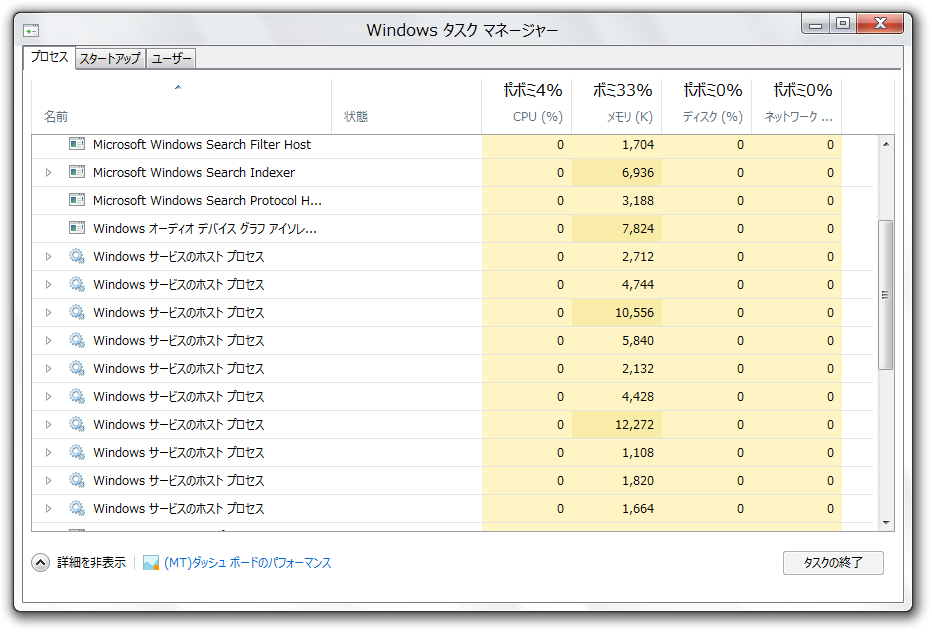Click the Task Manager title bar icon
Image resolution: width=932 pixels, height=632 pixels.
[32, 30]
